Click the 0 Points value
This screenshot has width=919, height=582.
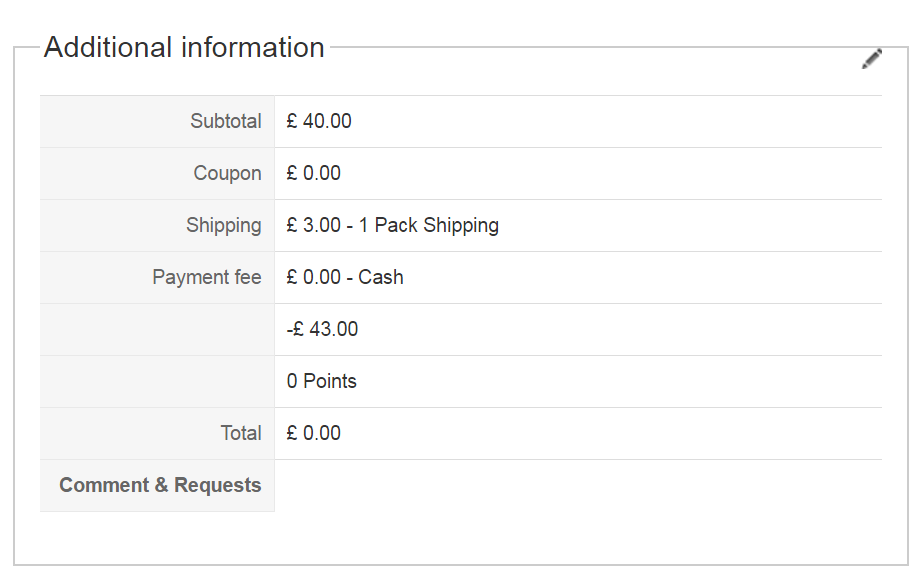(321, 382)
